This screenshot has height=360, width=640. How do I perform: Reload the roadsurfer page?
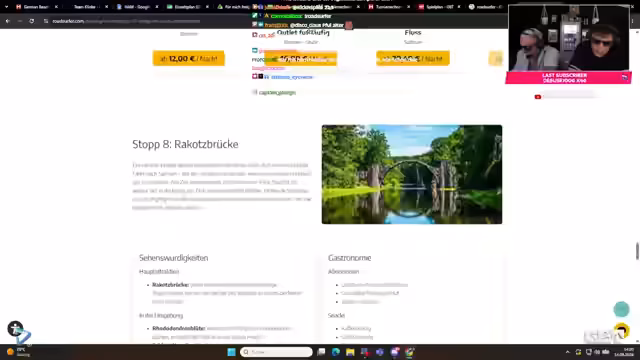pos(31,21)
